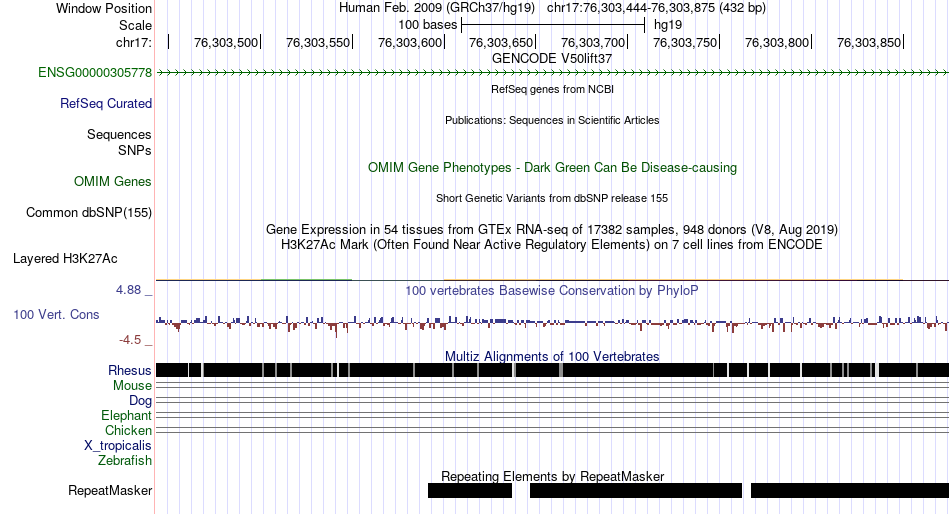
Task: Click the 4.88 PhyloP upper value
Action: point(128,290)
